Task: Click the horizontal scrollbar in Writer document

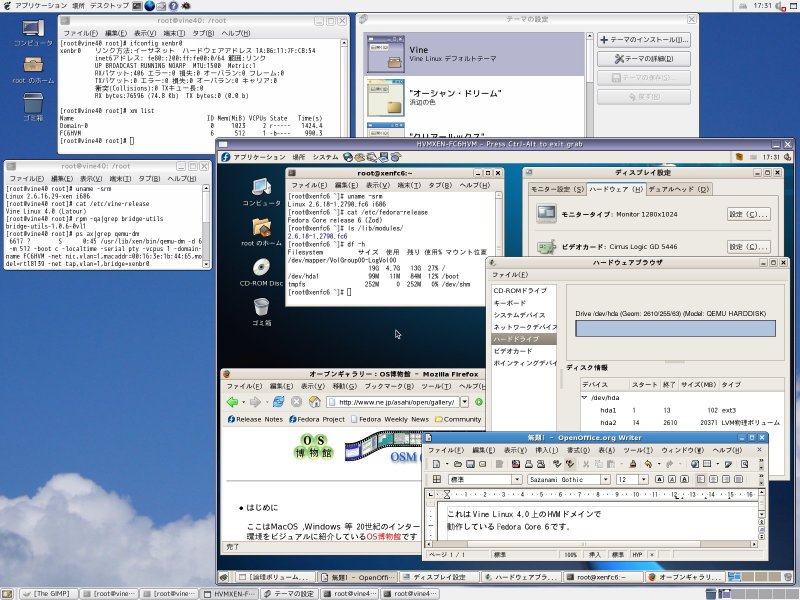Action: [590, 544]
